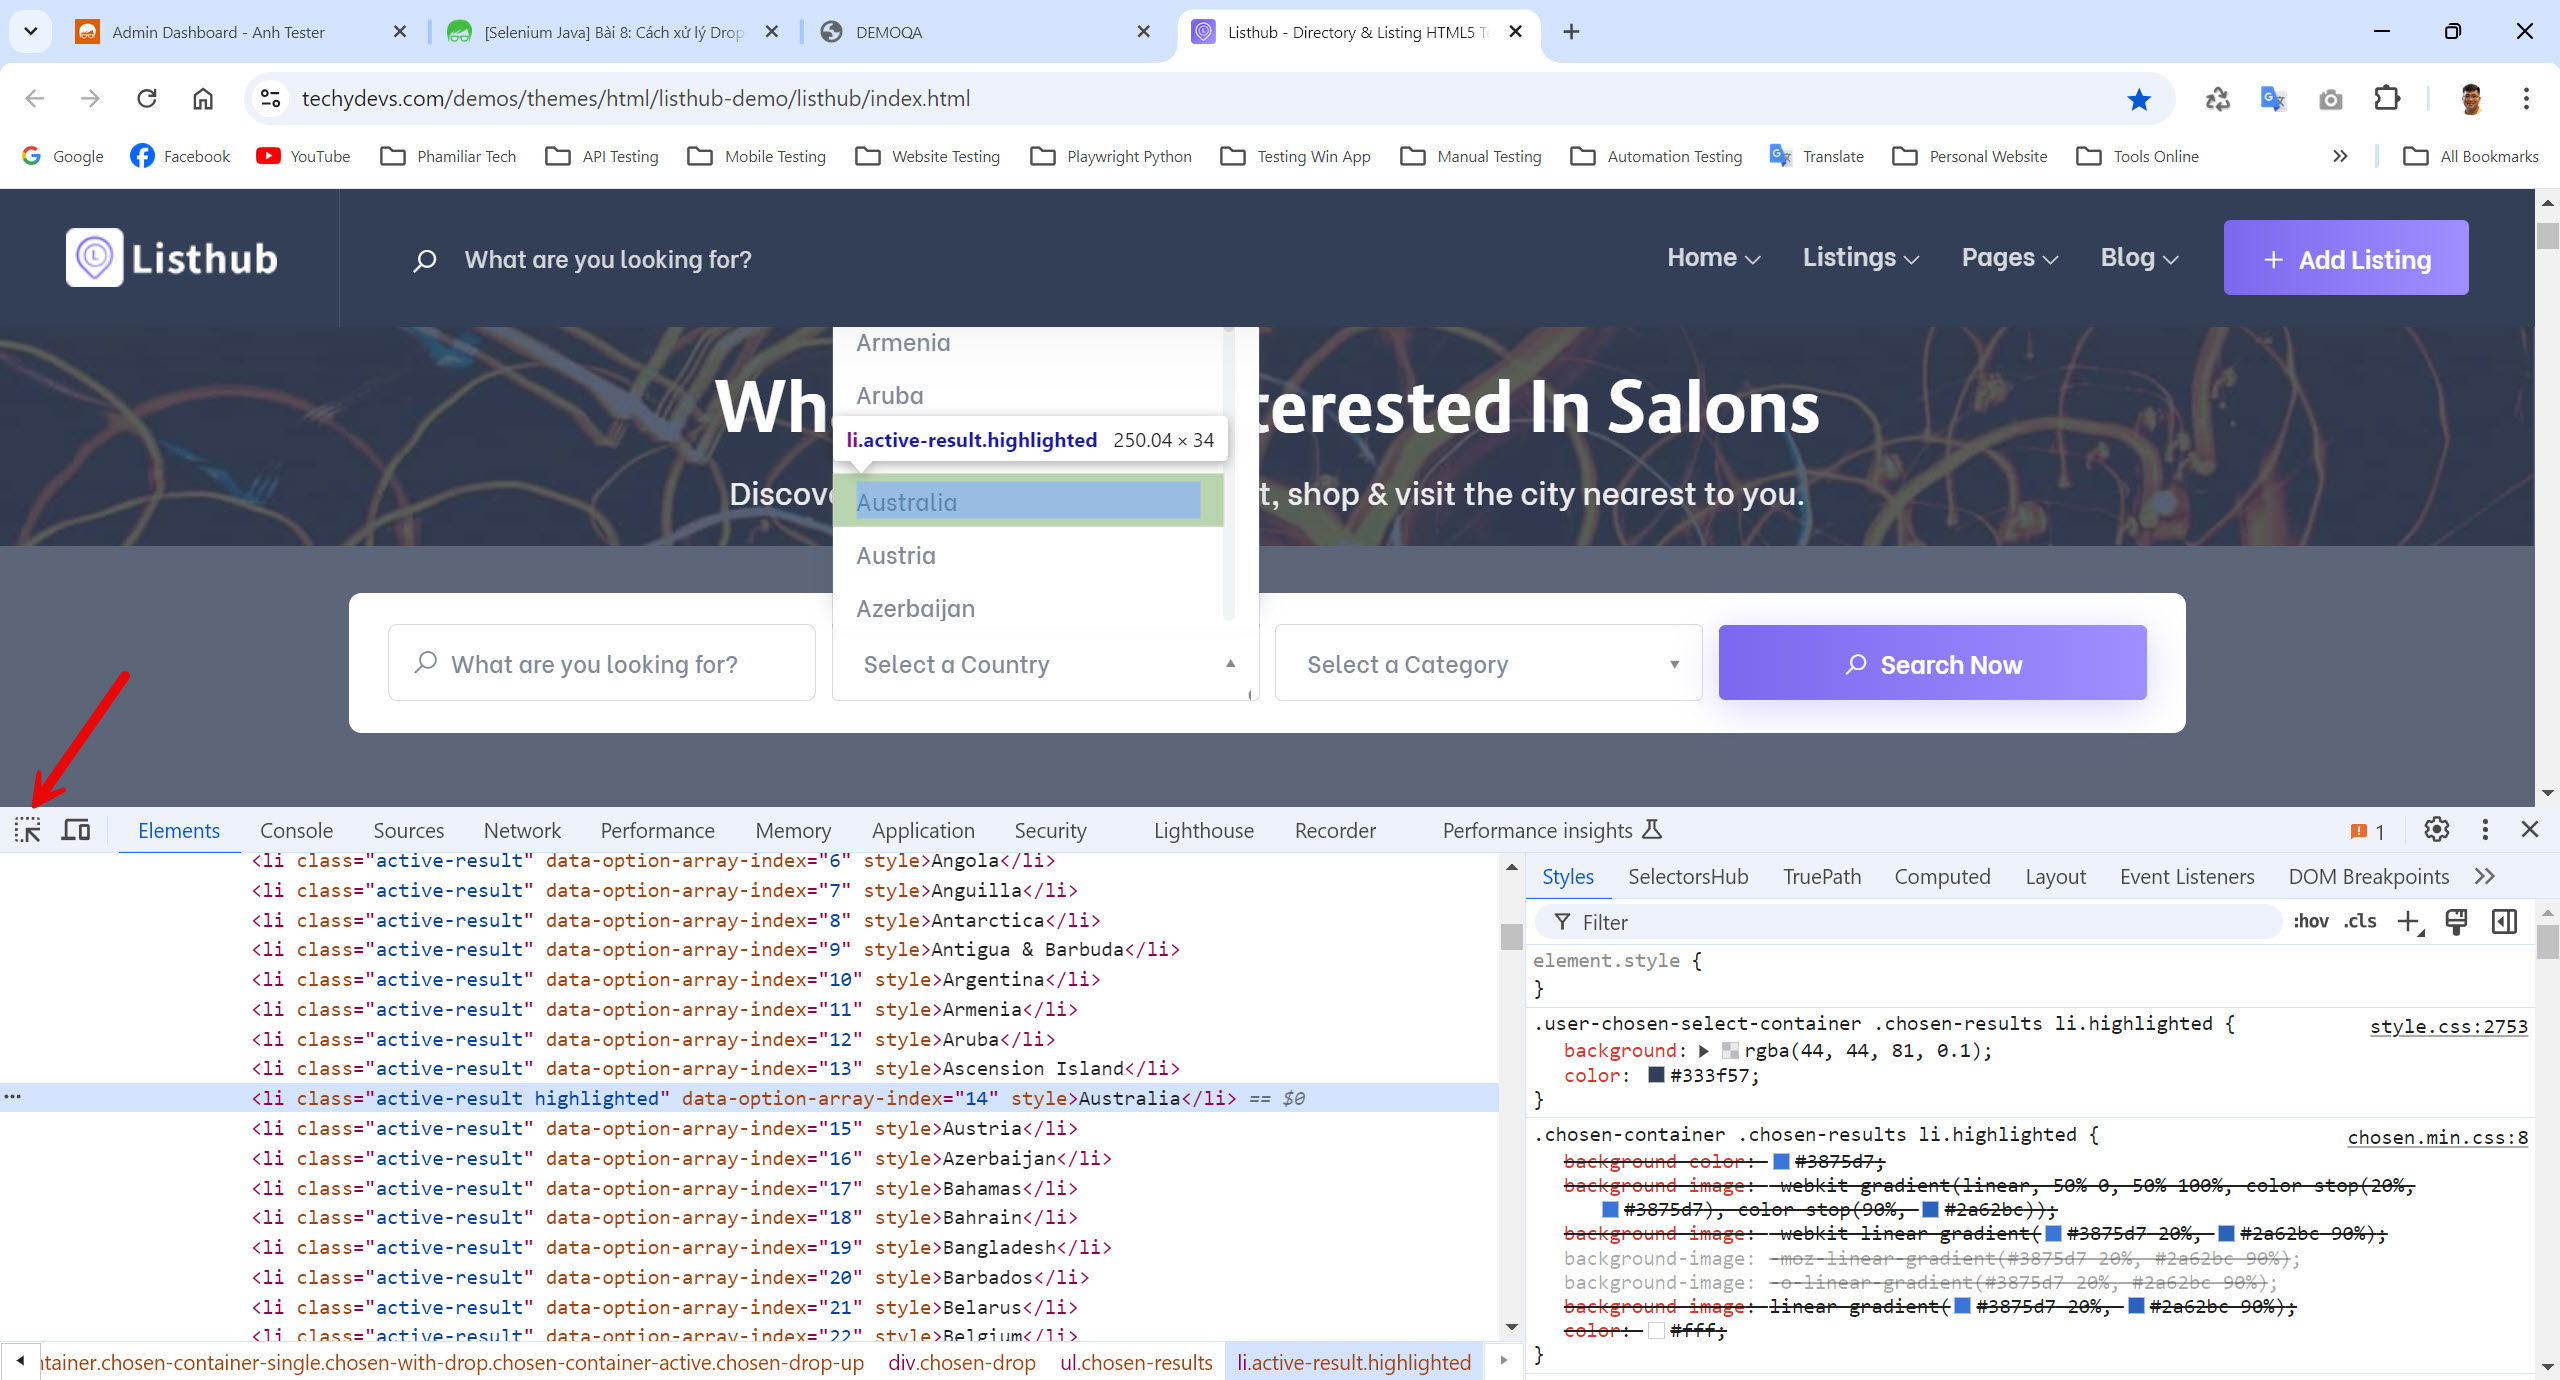Select div.chosen-drop in the breadcrumb
This screenshot has width=2560, height=1380.
click(x=961, y=1362)
